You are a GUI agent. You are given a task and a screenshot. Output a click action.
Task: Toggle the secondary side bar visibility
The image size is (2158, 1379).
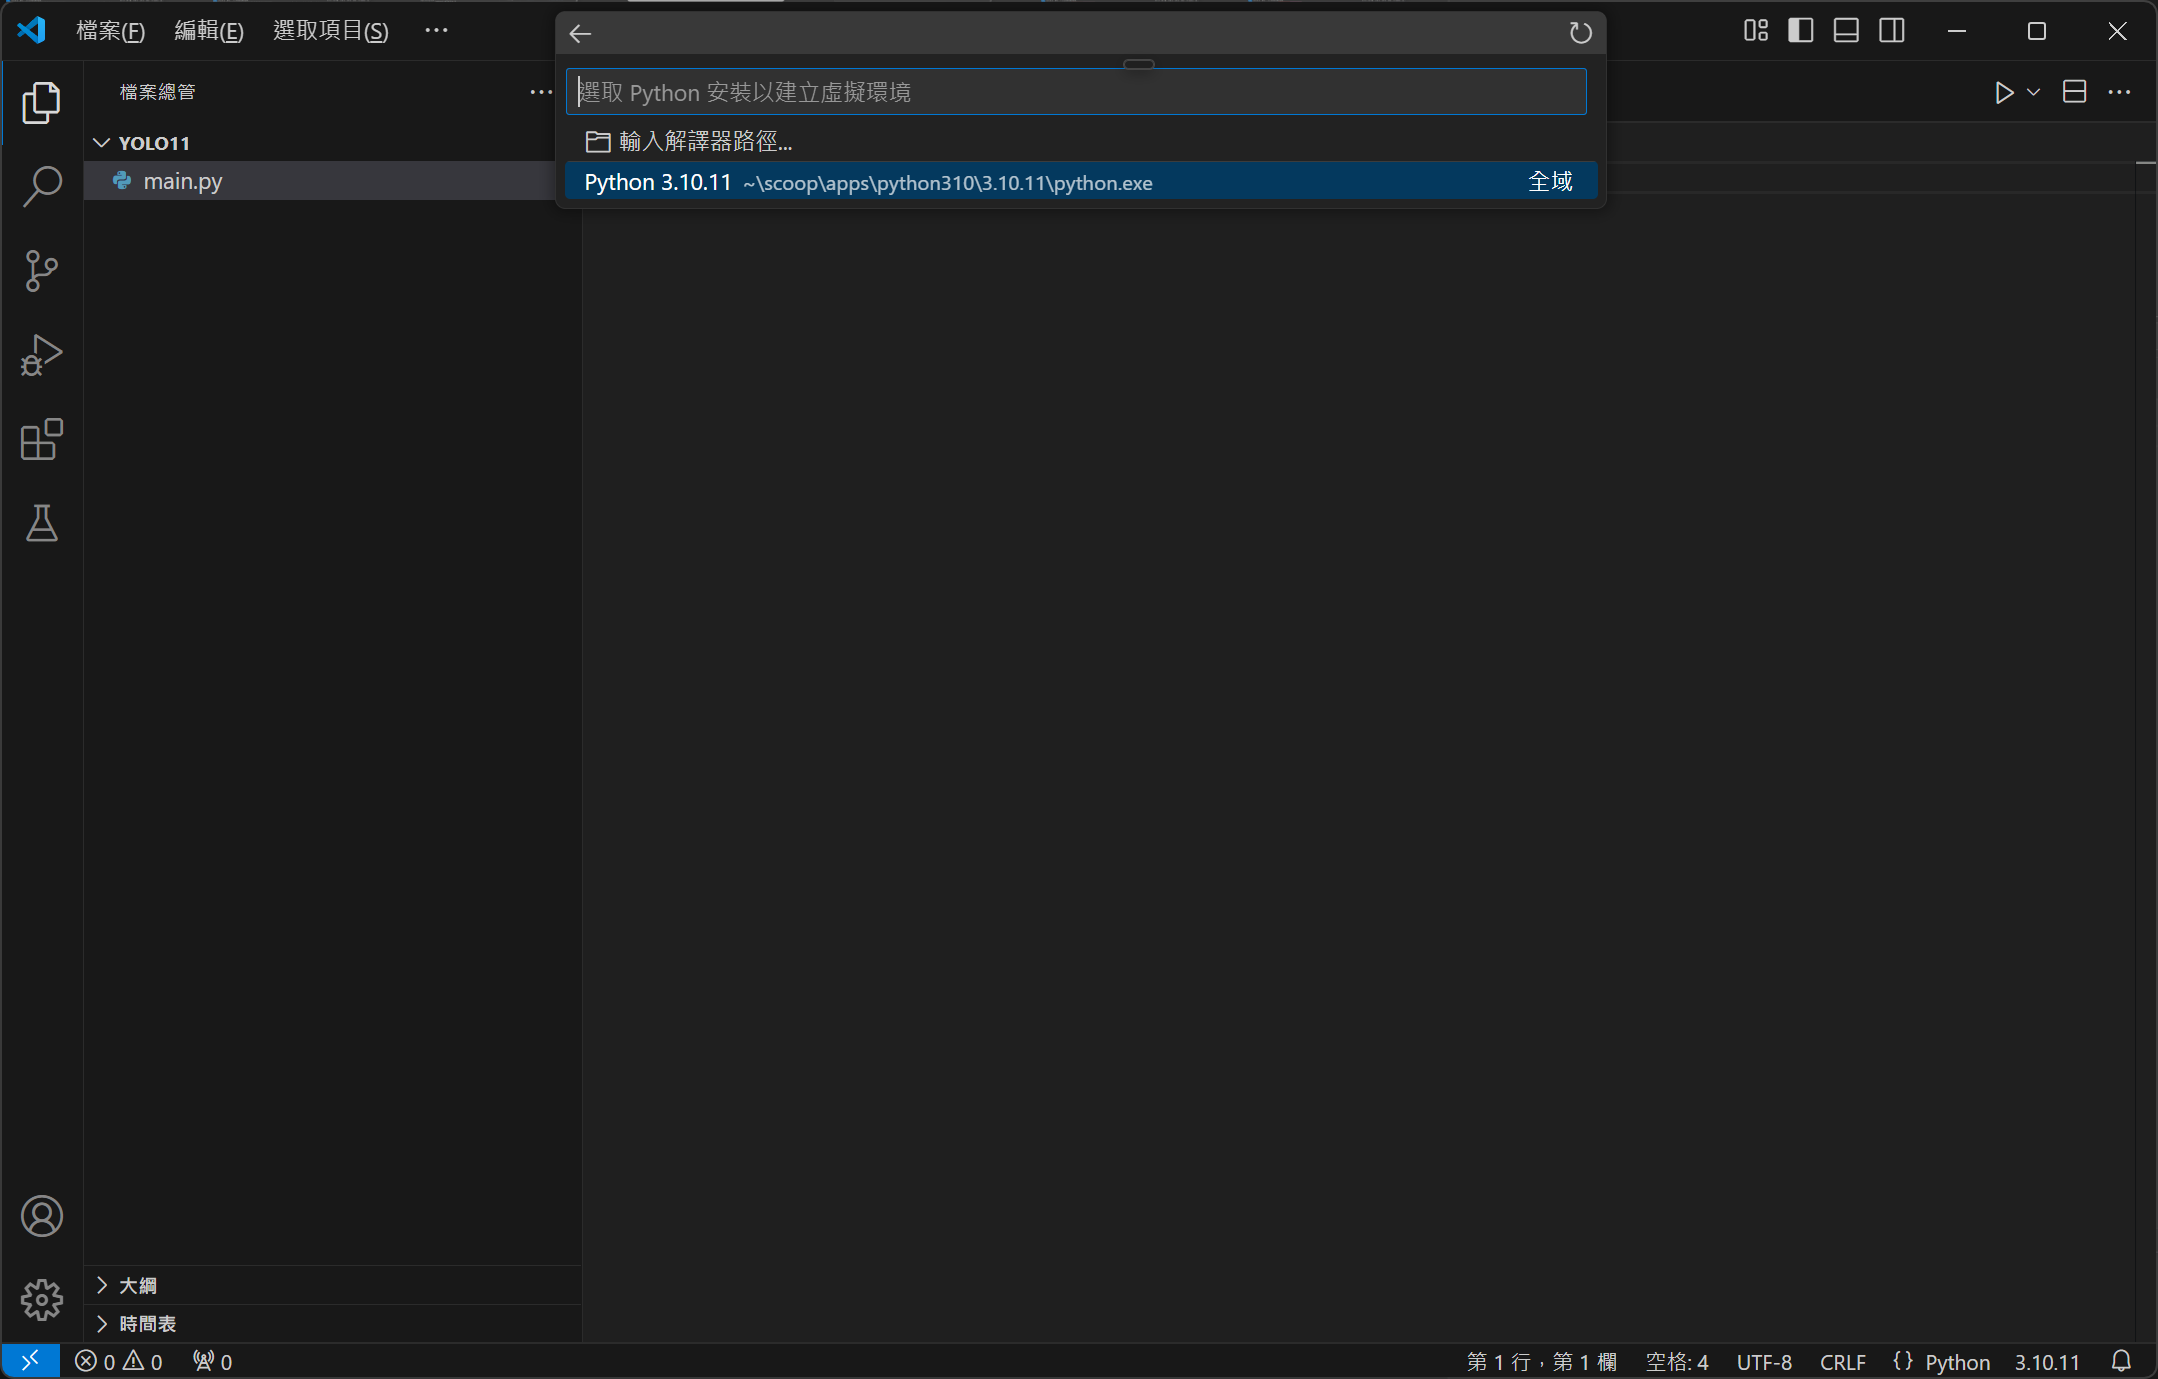coord(1892,31)
